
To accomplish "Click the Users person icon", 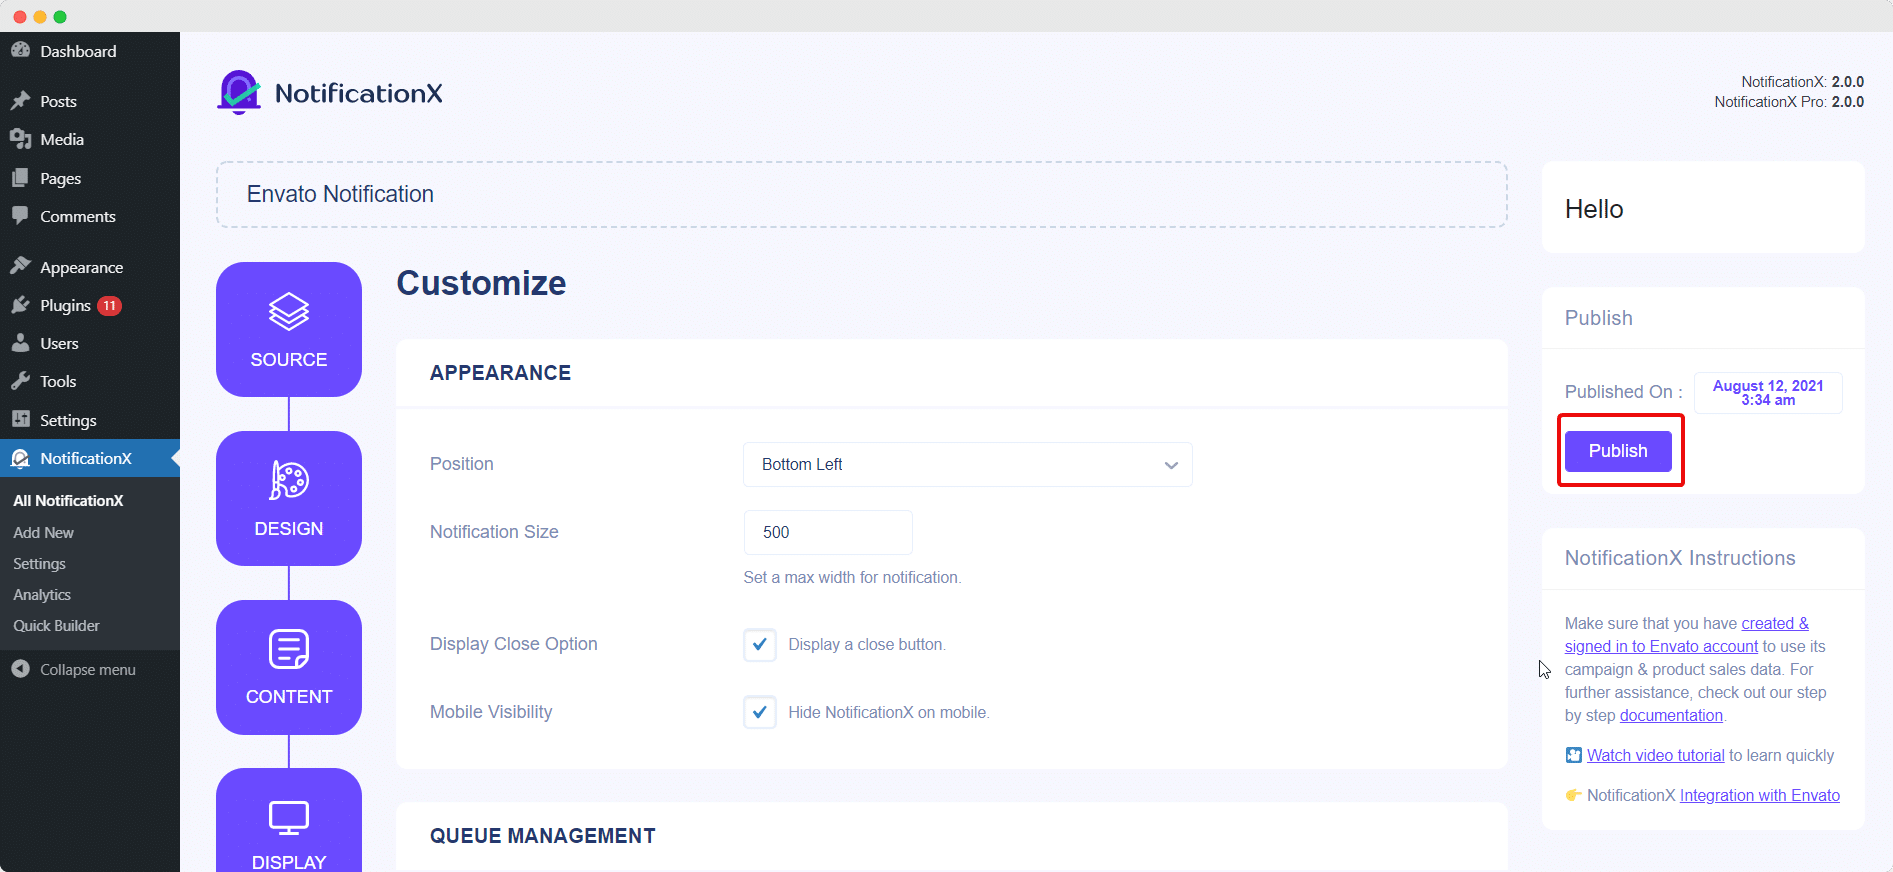I will (x=20, y=343).
